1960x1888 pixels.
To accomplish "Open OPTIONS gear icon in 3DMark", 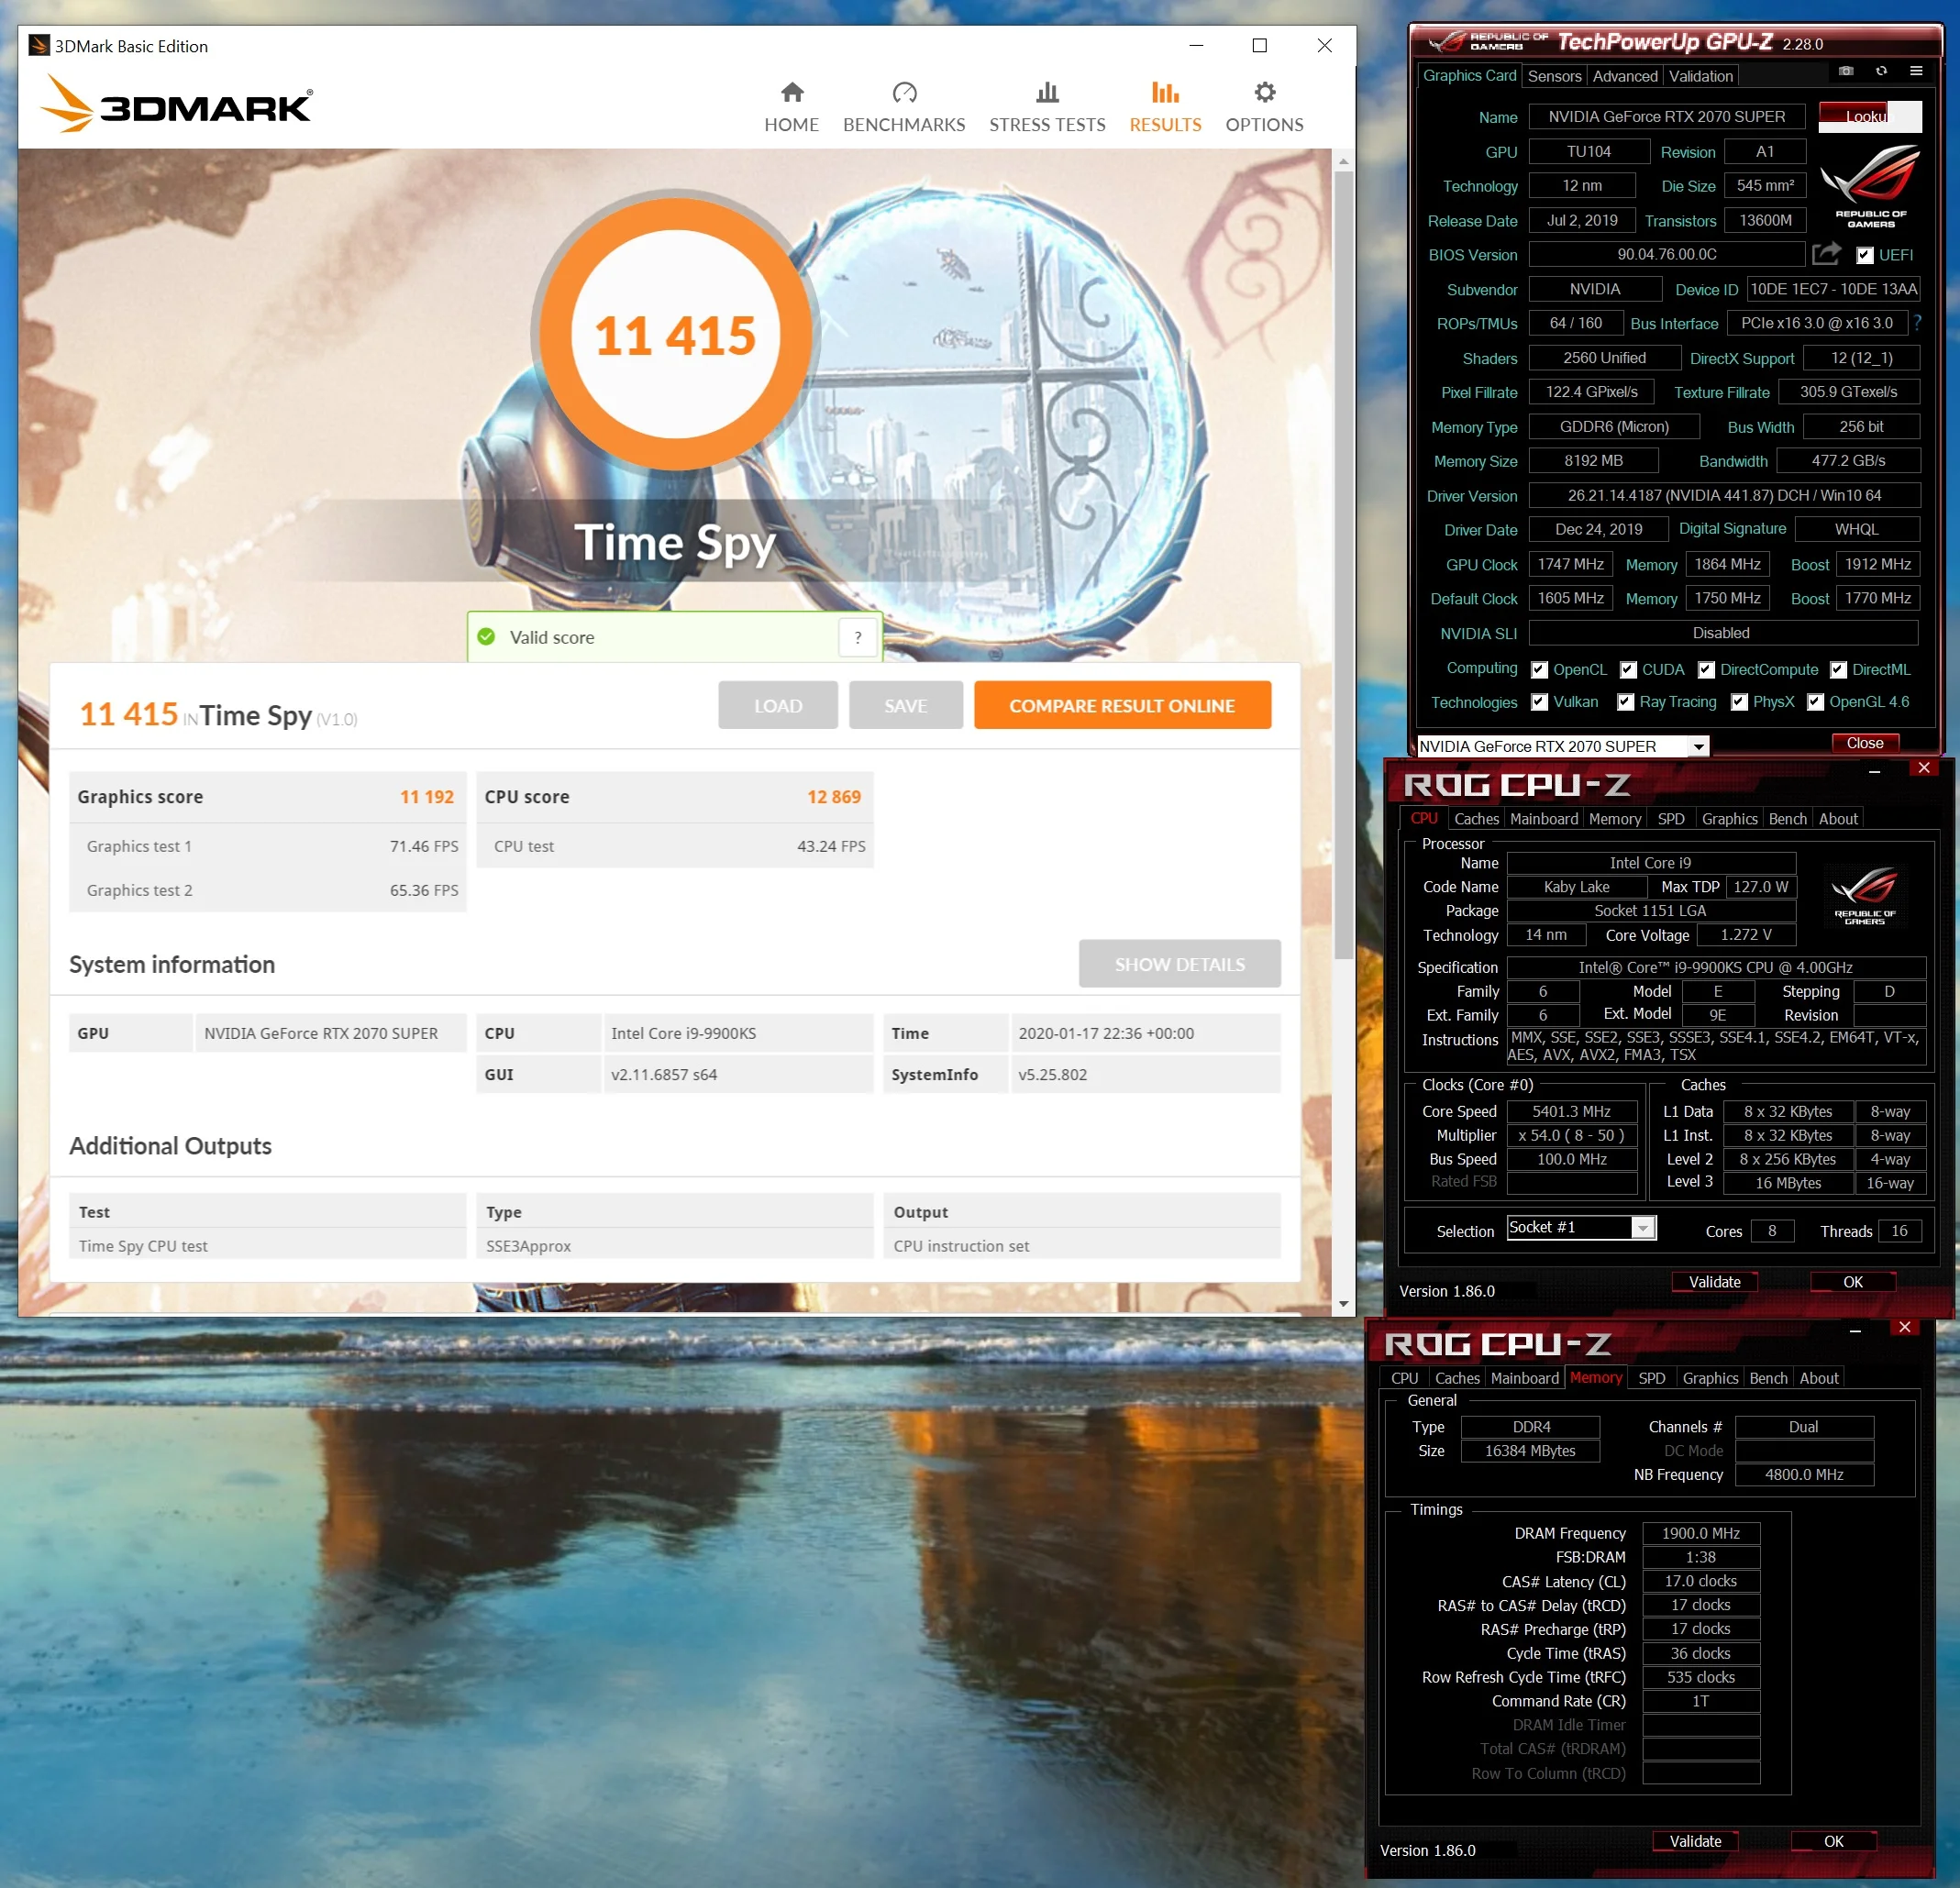I will point(1264,93).
